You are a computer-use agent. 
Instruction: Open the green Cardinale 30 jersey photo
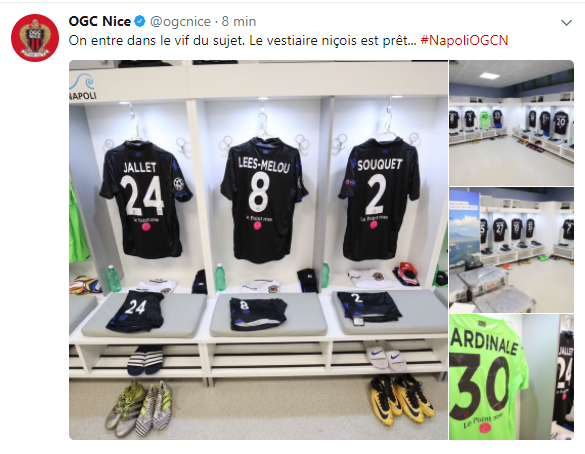pyautogui.click(x=511, y=377)
